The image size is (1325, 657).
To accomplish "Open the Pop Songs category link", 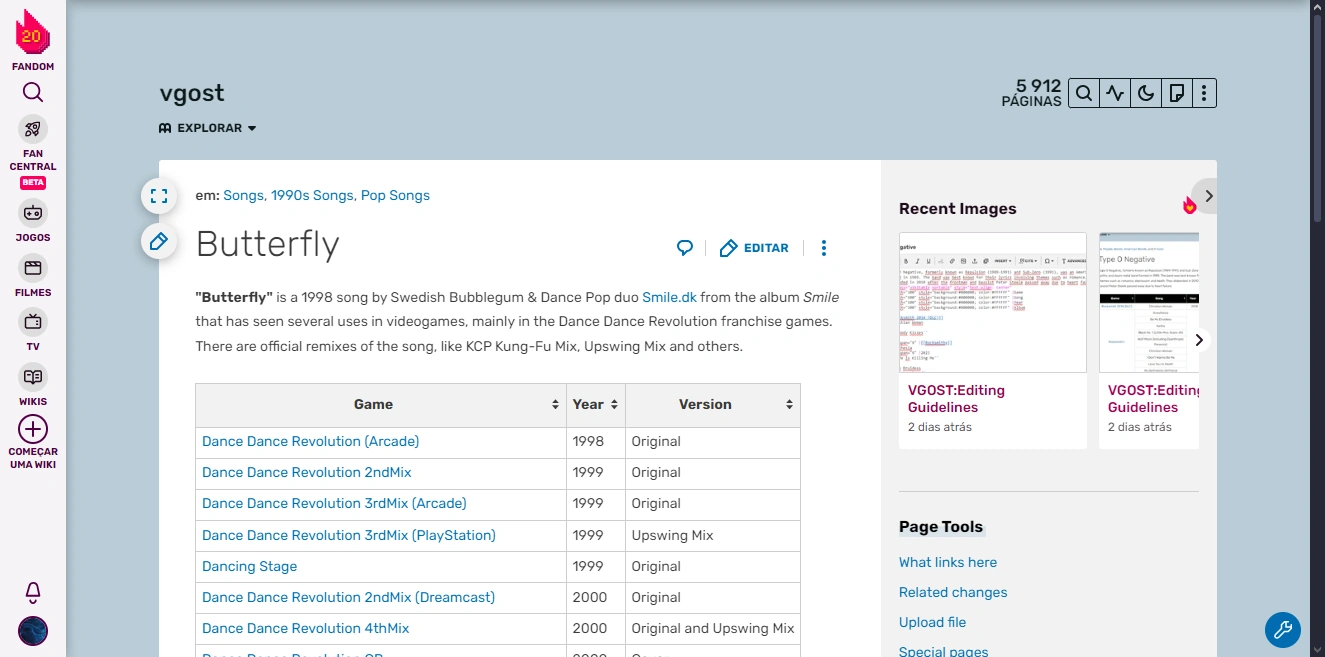I will (395, 195).
